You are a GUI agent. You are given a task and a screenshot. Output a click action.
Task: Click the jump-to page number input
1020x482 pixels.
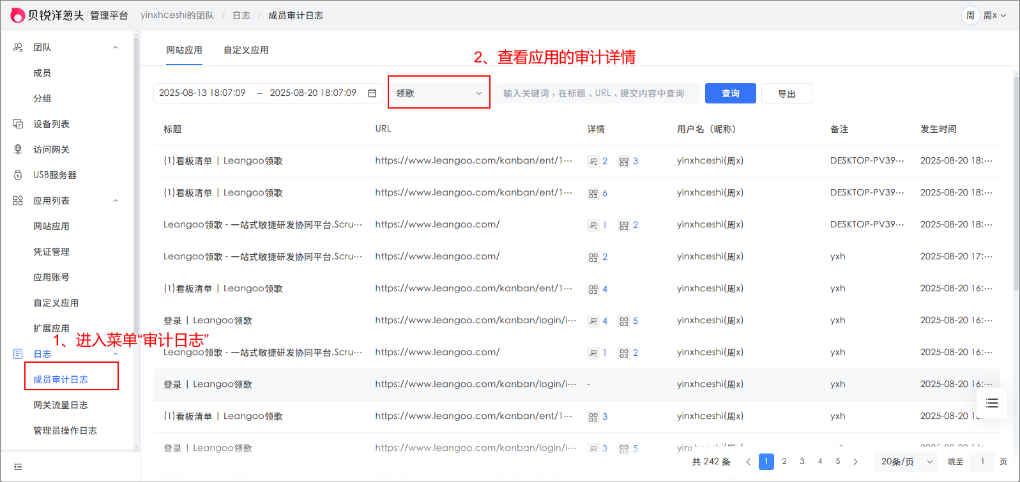[982, 461]
